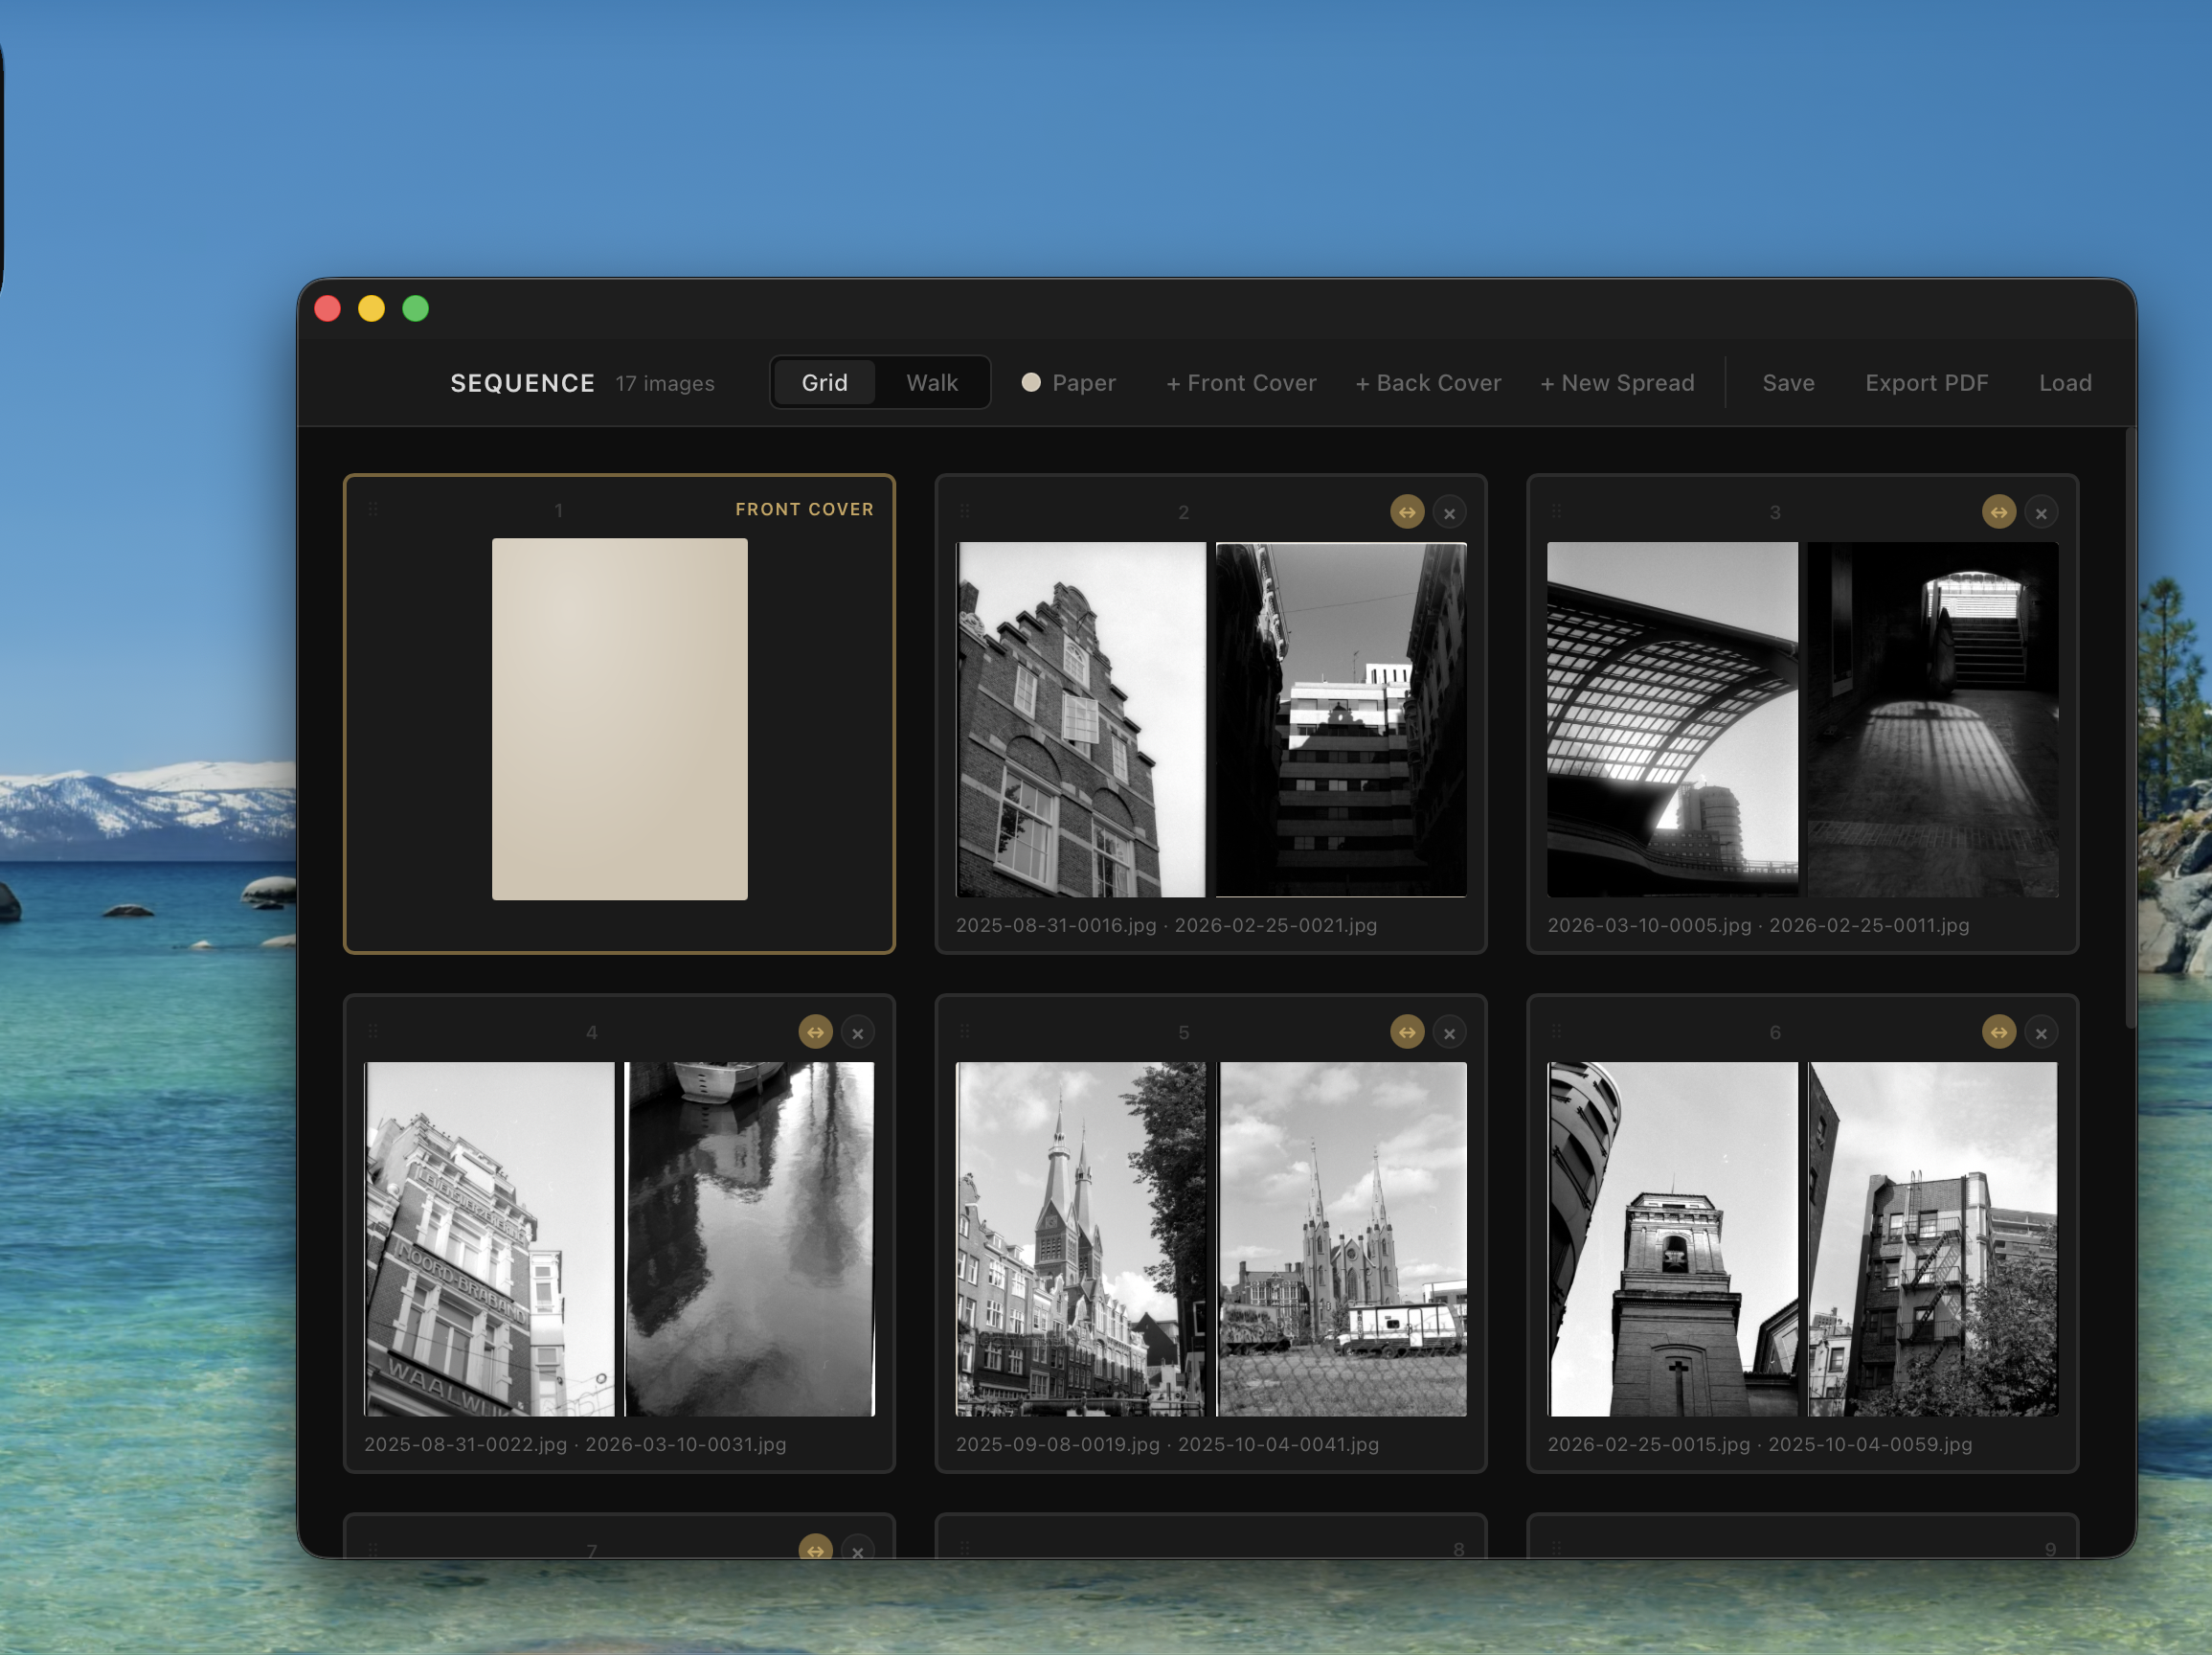The height and width of the screenshot is (1655, 2212).
Task: Save the sequence
Action: point(1788,383)
